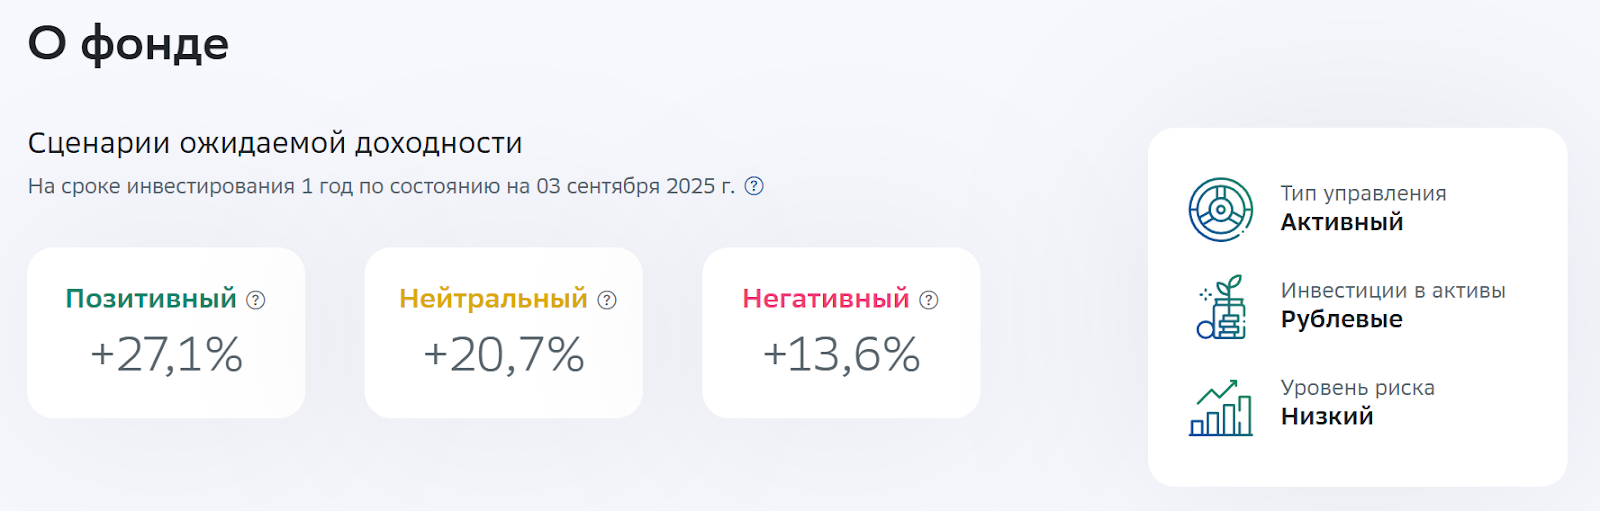This screenshot has width=1600, height=511.
Task: Click the bar chart risk level icon
Action: 1220,407
